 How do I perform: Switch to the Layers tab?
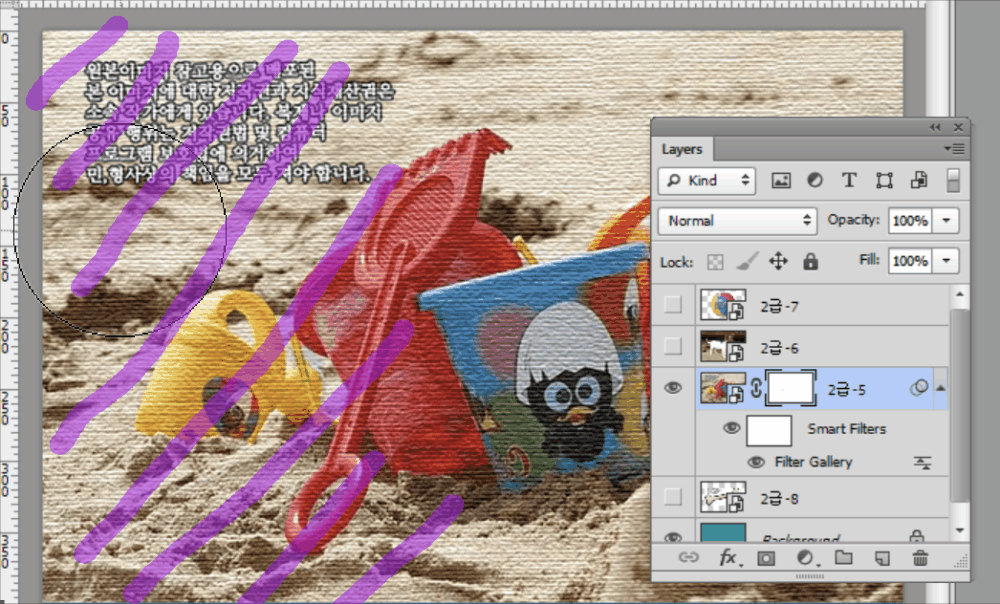coord(682,149)
